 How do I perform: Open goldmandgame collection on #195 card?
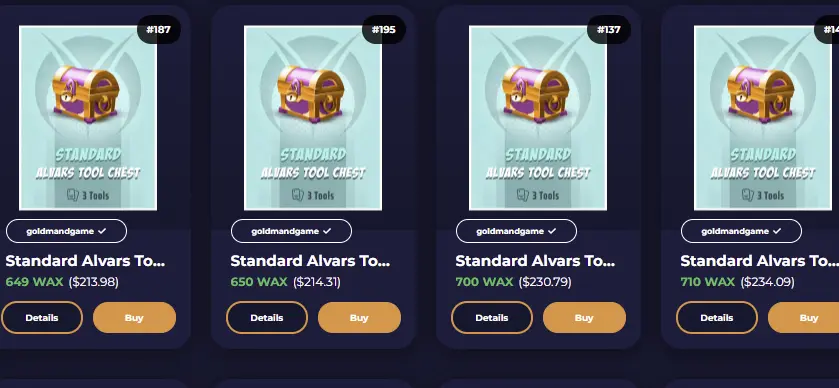[292, 231]
